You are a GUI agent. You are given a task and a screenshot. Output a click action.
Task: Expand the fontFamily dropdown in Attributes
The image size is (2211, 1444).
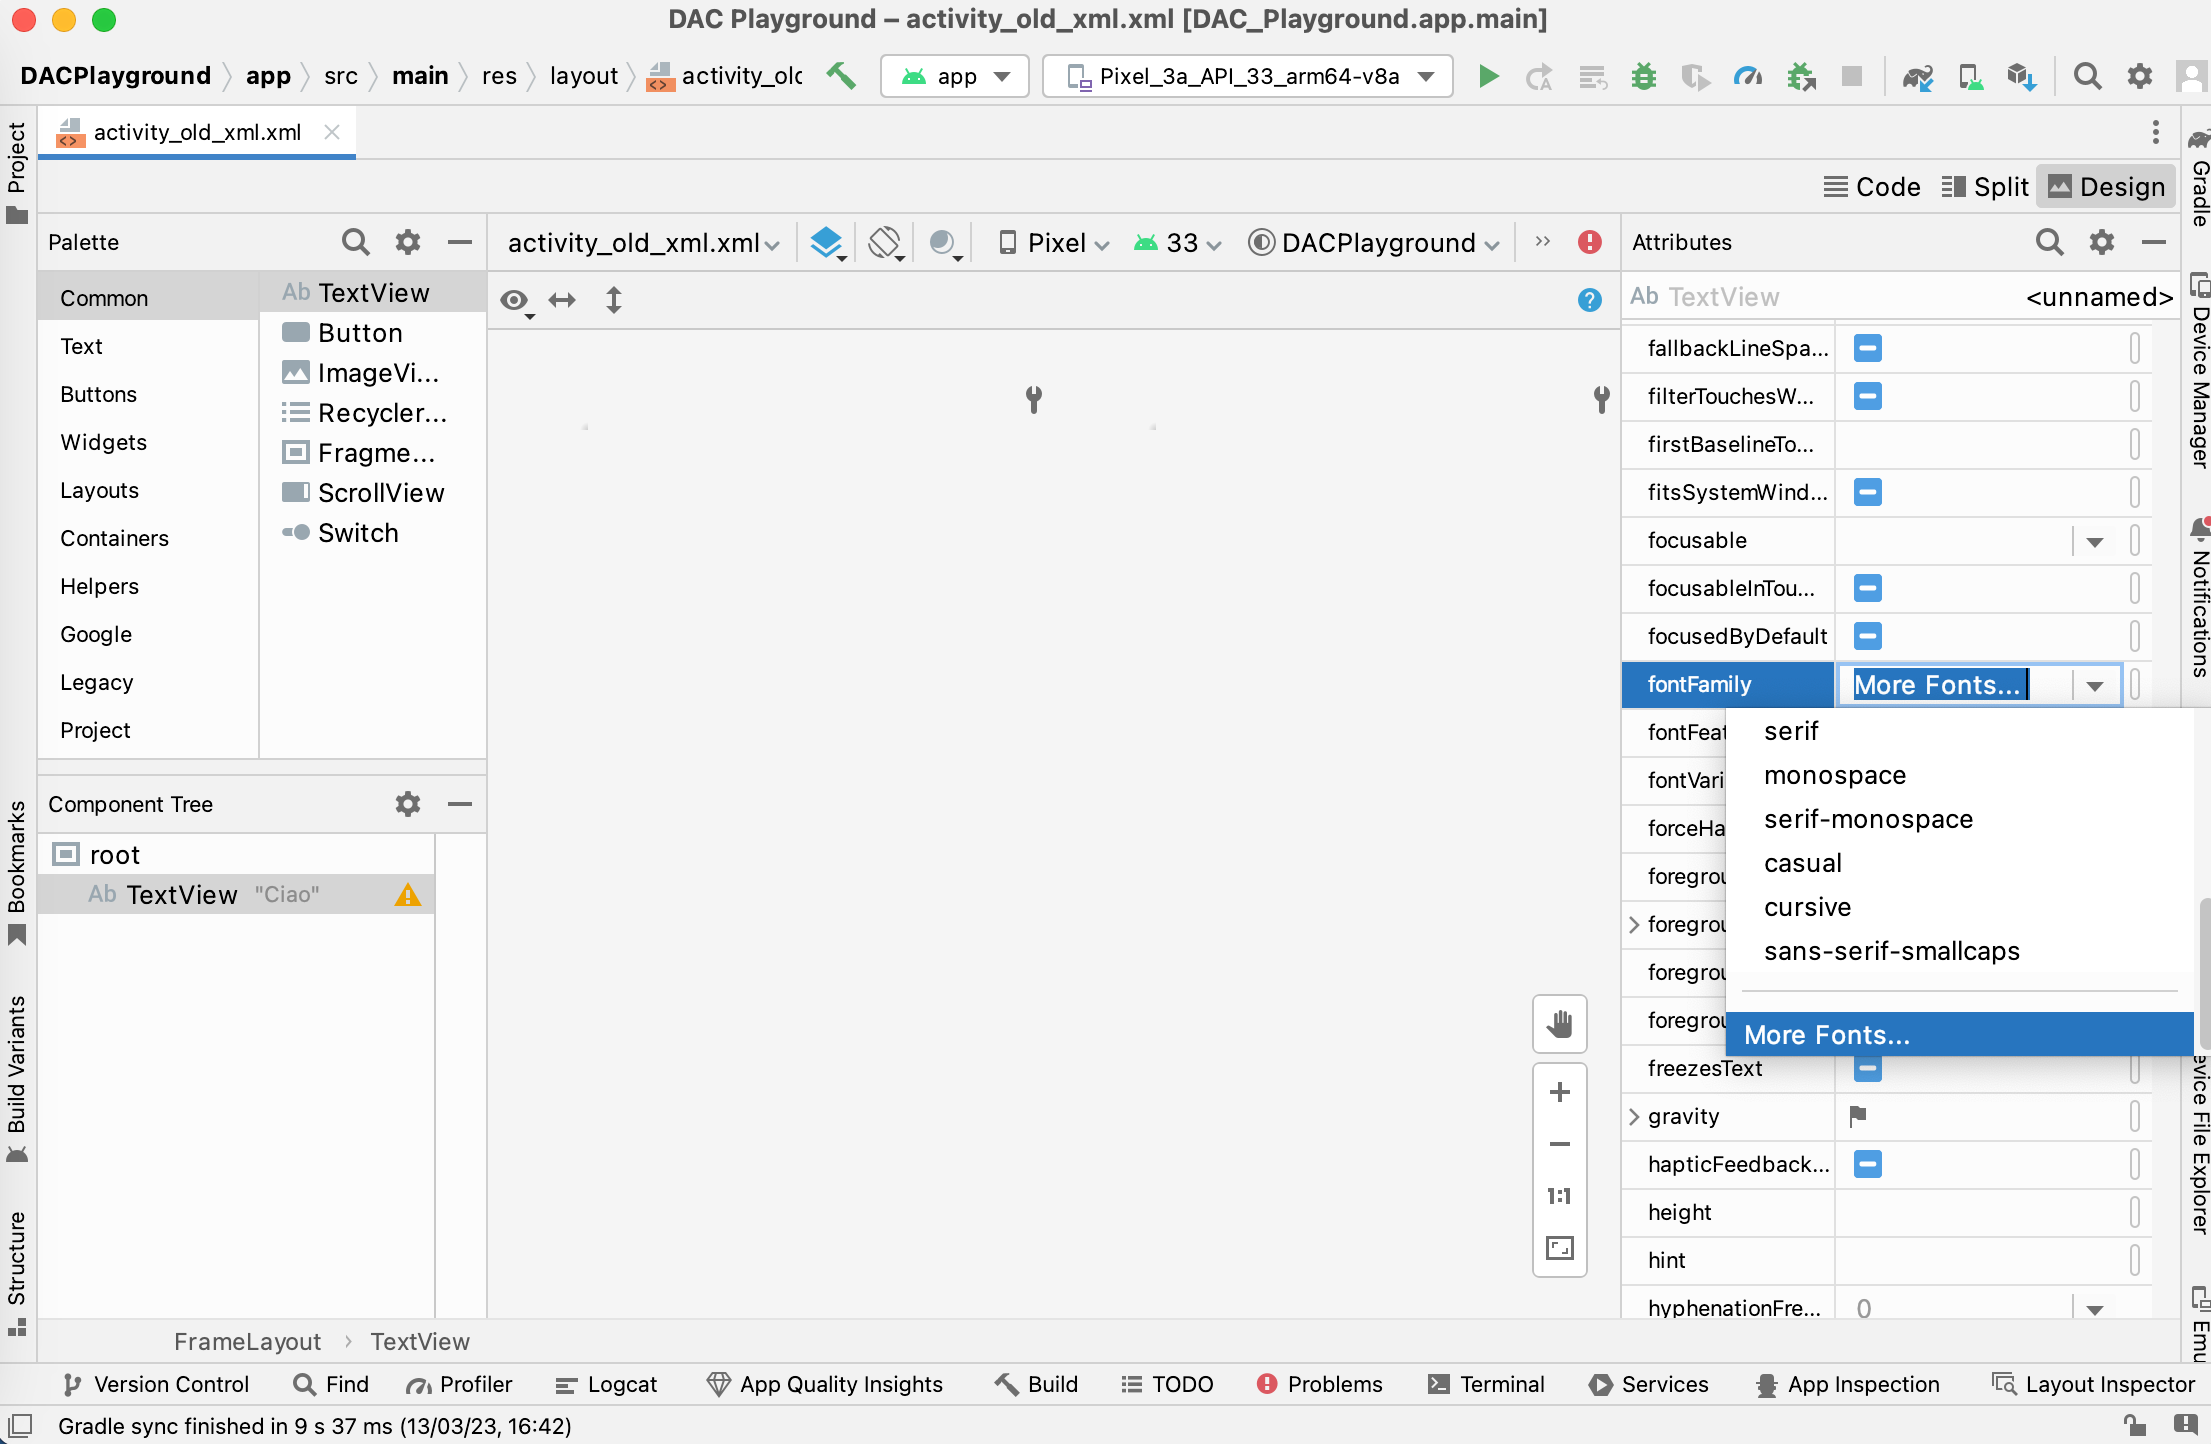tap(2095, 685)
